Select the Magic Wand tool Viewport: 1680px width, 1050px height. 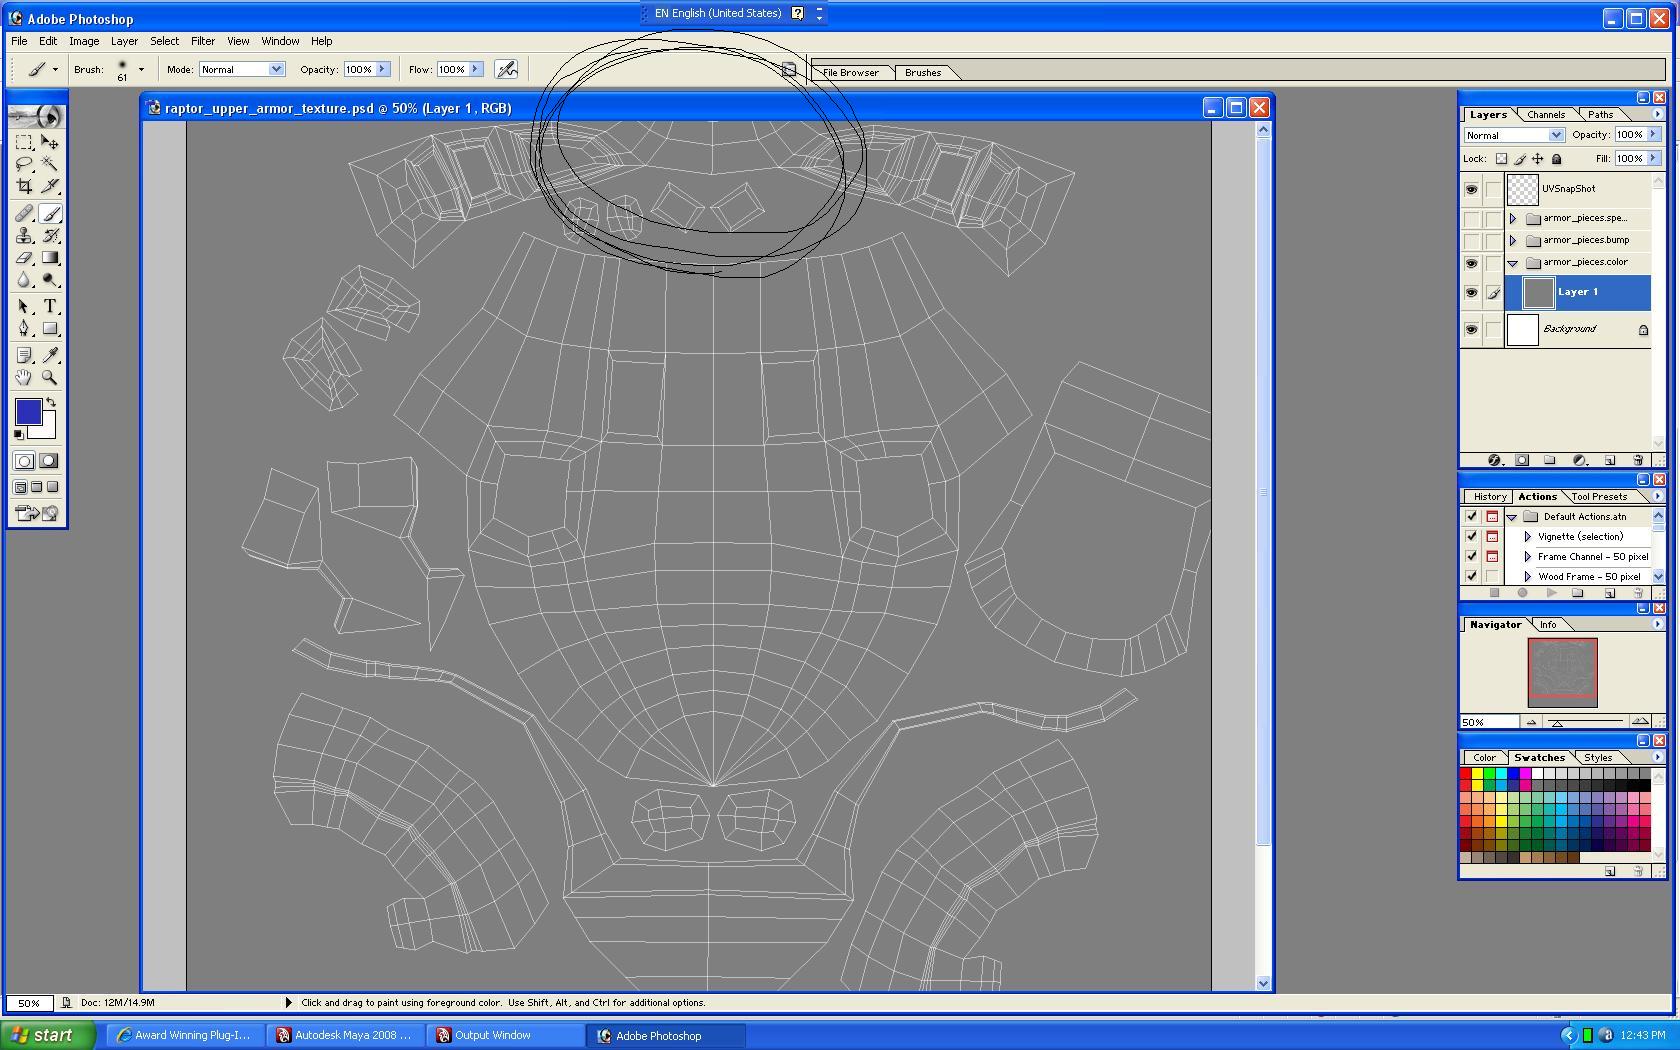[49, 164]
